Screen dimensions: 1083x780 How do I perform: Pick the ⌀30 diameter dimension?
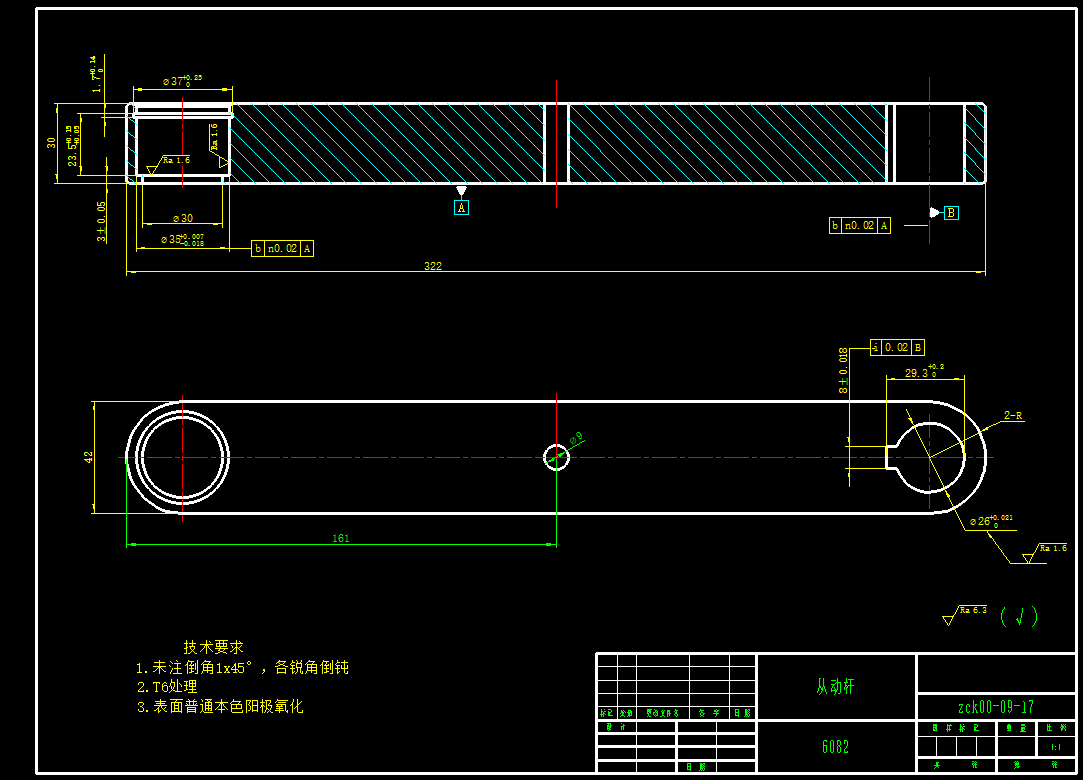point(183,218)
